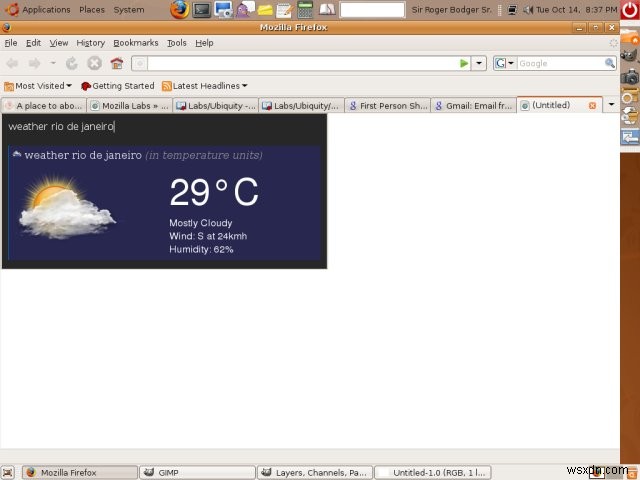Click the Firefox Back arrow button

[x=12, y=63]
